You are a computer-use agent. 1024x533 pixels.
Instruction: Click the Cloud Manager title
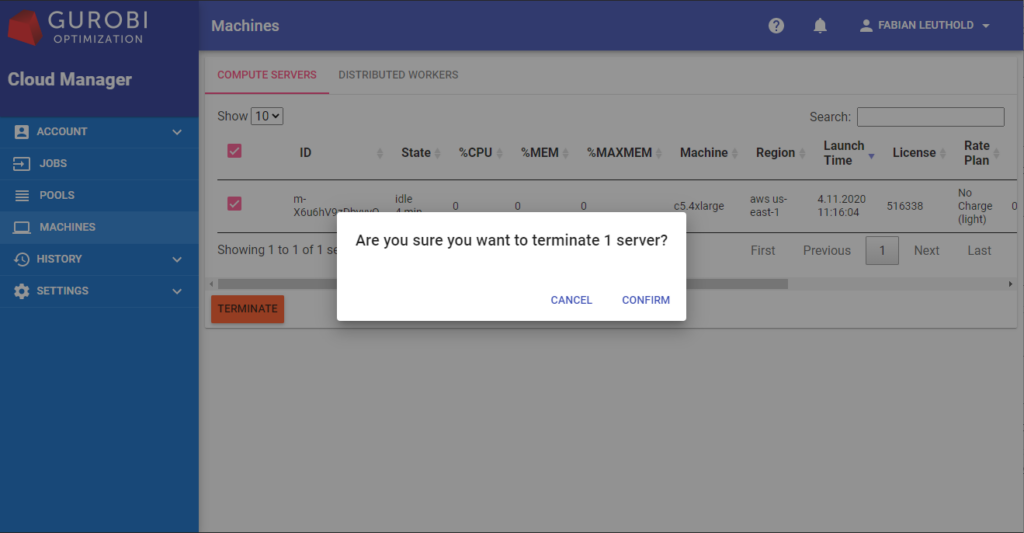click(x=70, y=80)
